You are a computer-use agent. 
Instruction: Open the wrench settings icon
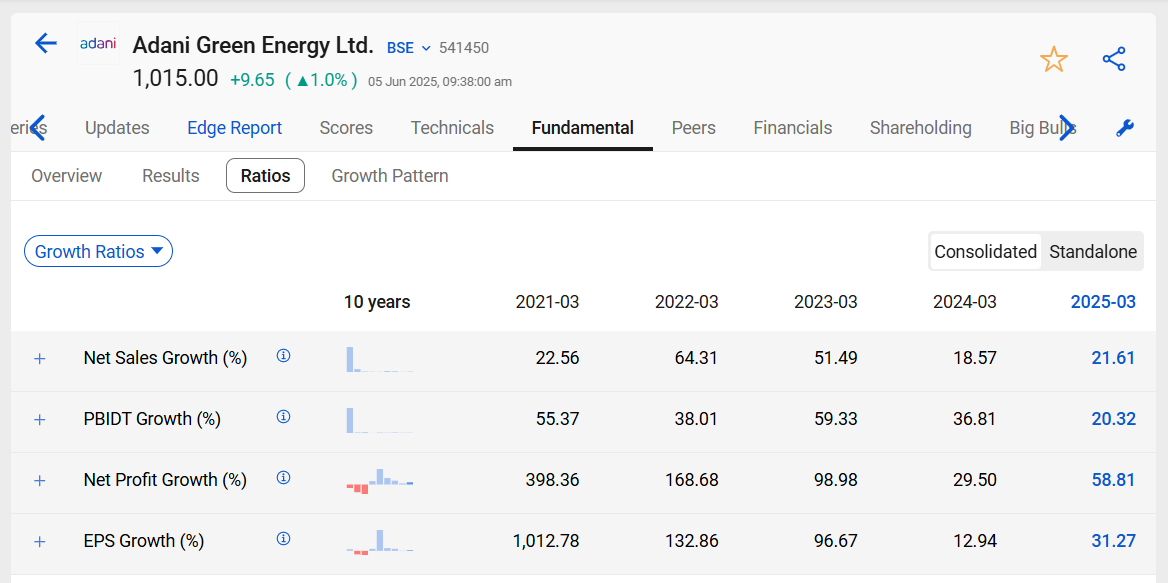1125,129
